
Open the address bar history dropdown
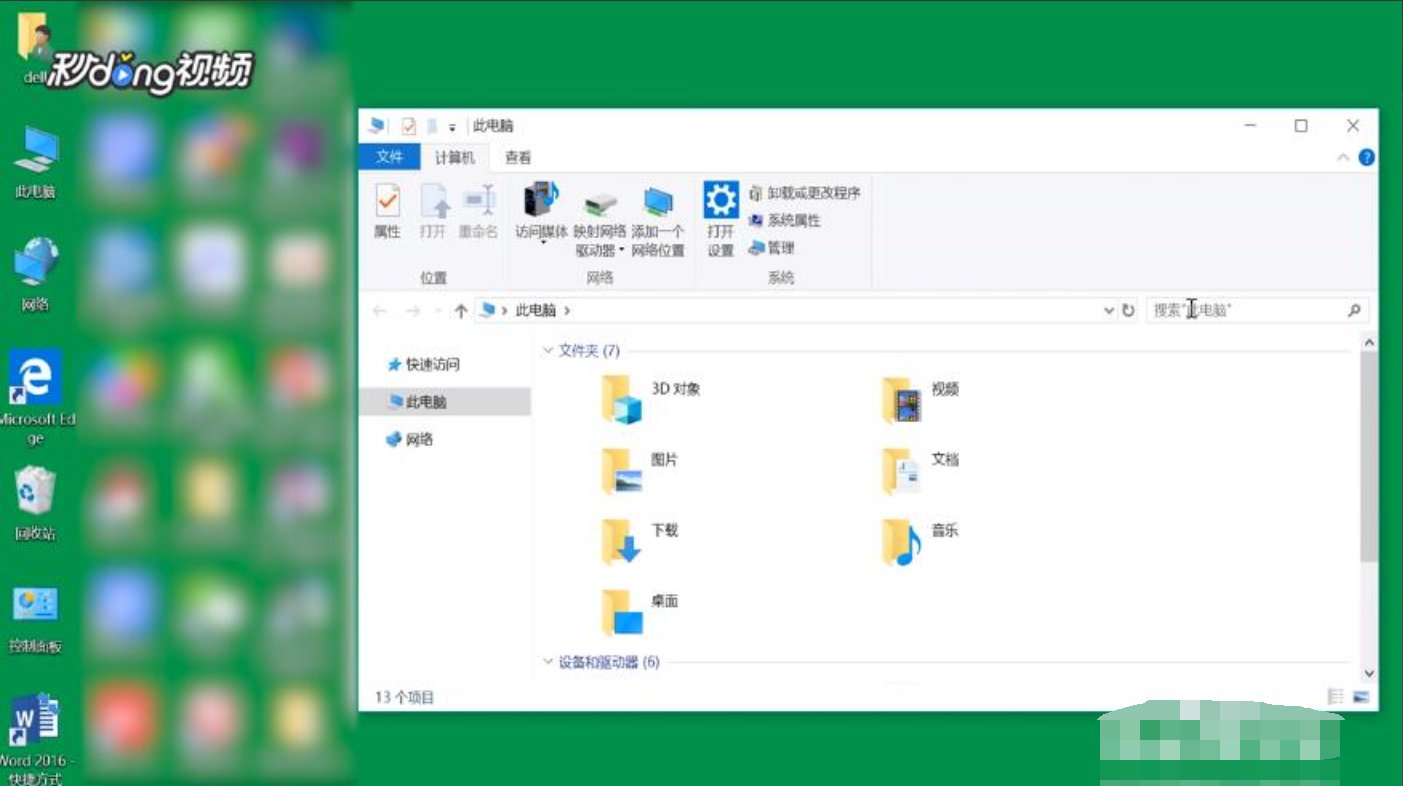click(1108, 311)
